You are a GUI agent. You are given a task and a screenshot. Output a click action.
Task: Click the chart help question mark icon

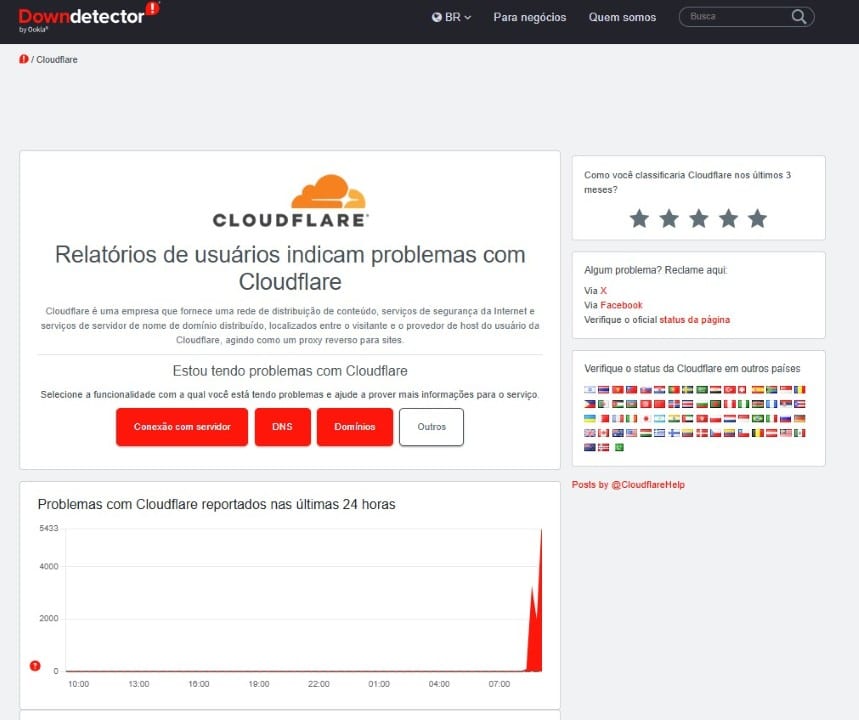[35, 666]
